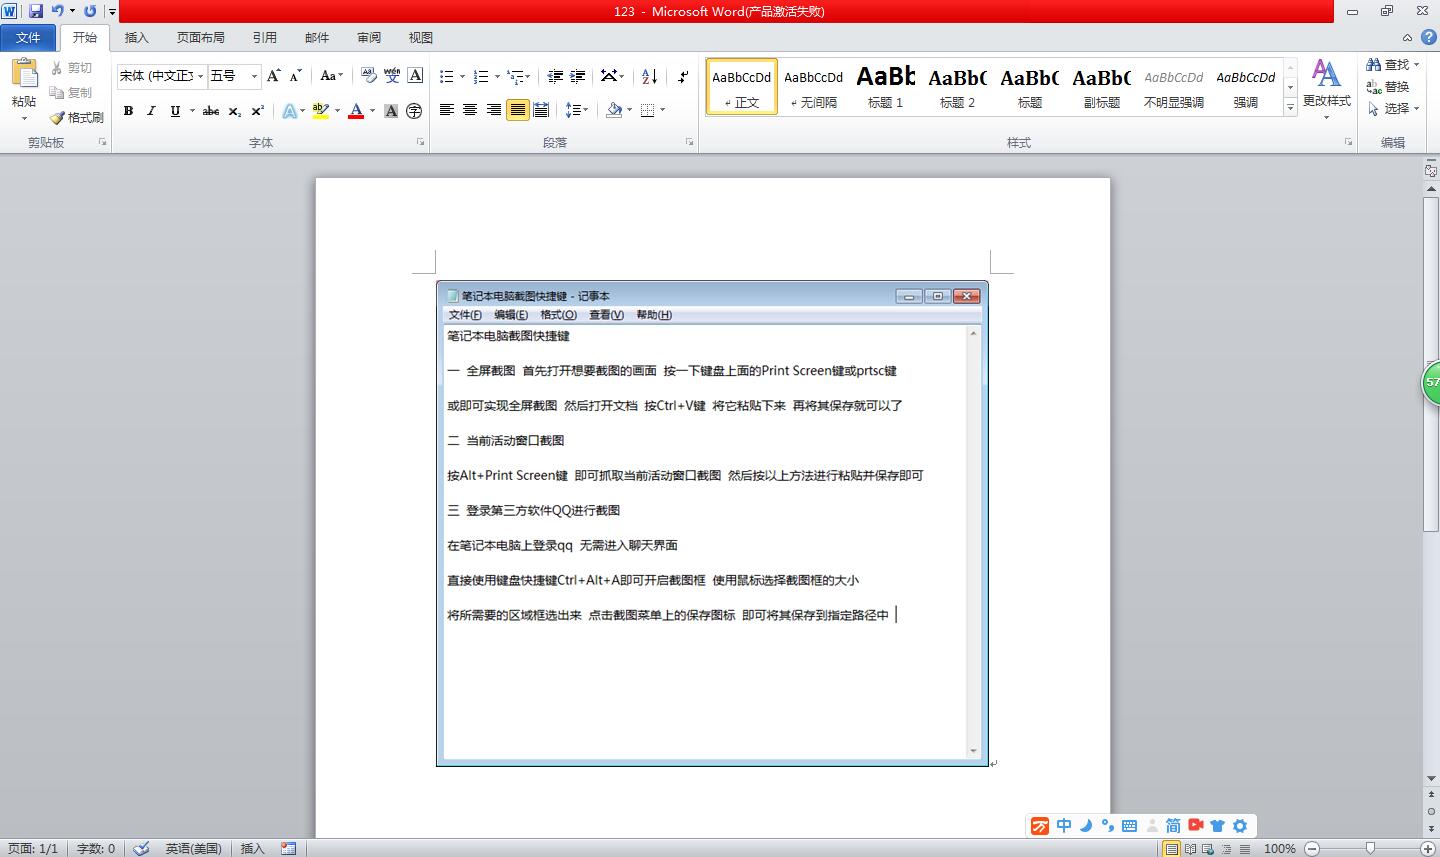Open the Font dialog launcher
1440x857 pixels.
click(x=420, y=143)
